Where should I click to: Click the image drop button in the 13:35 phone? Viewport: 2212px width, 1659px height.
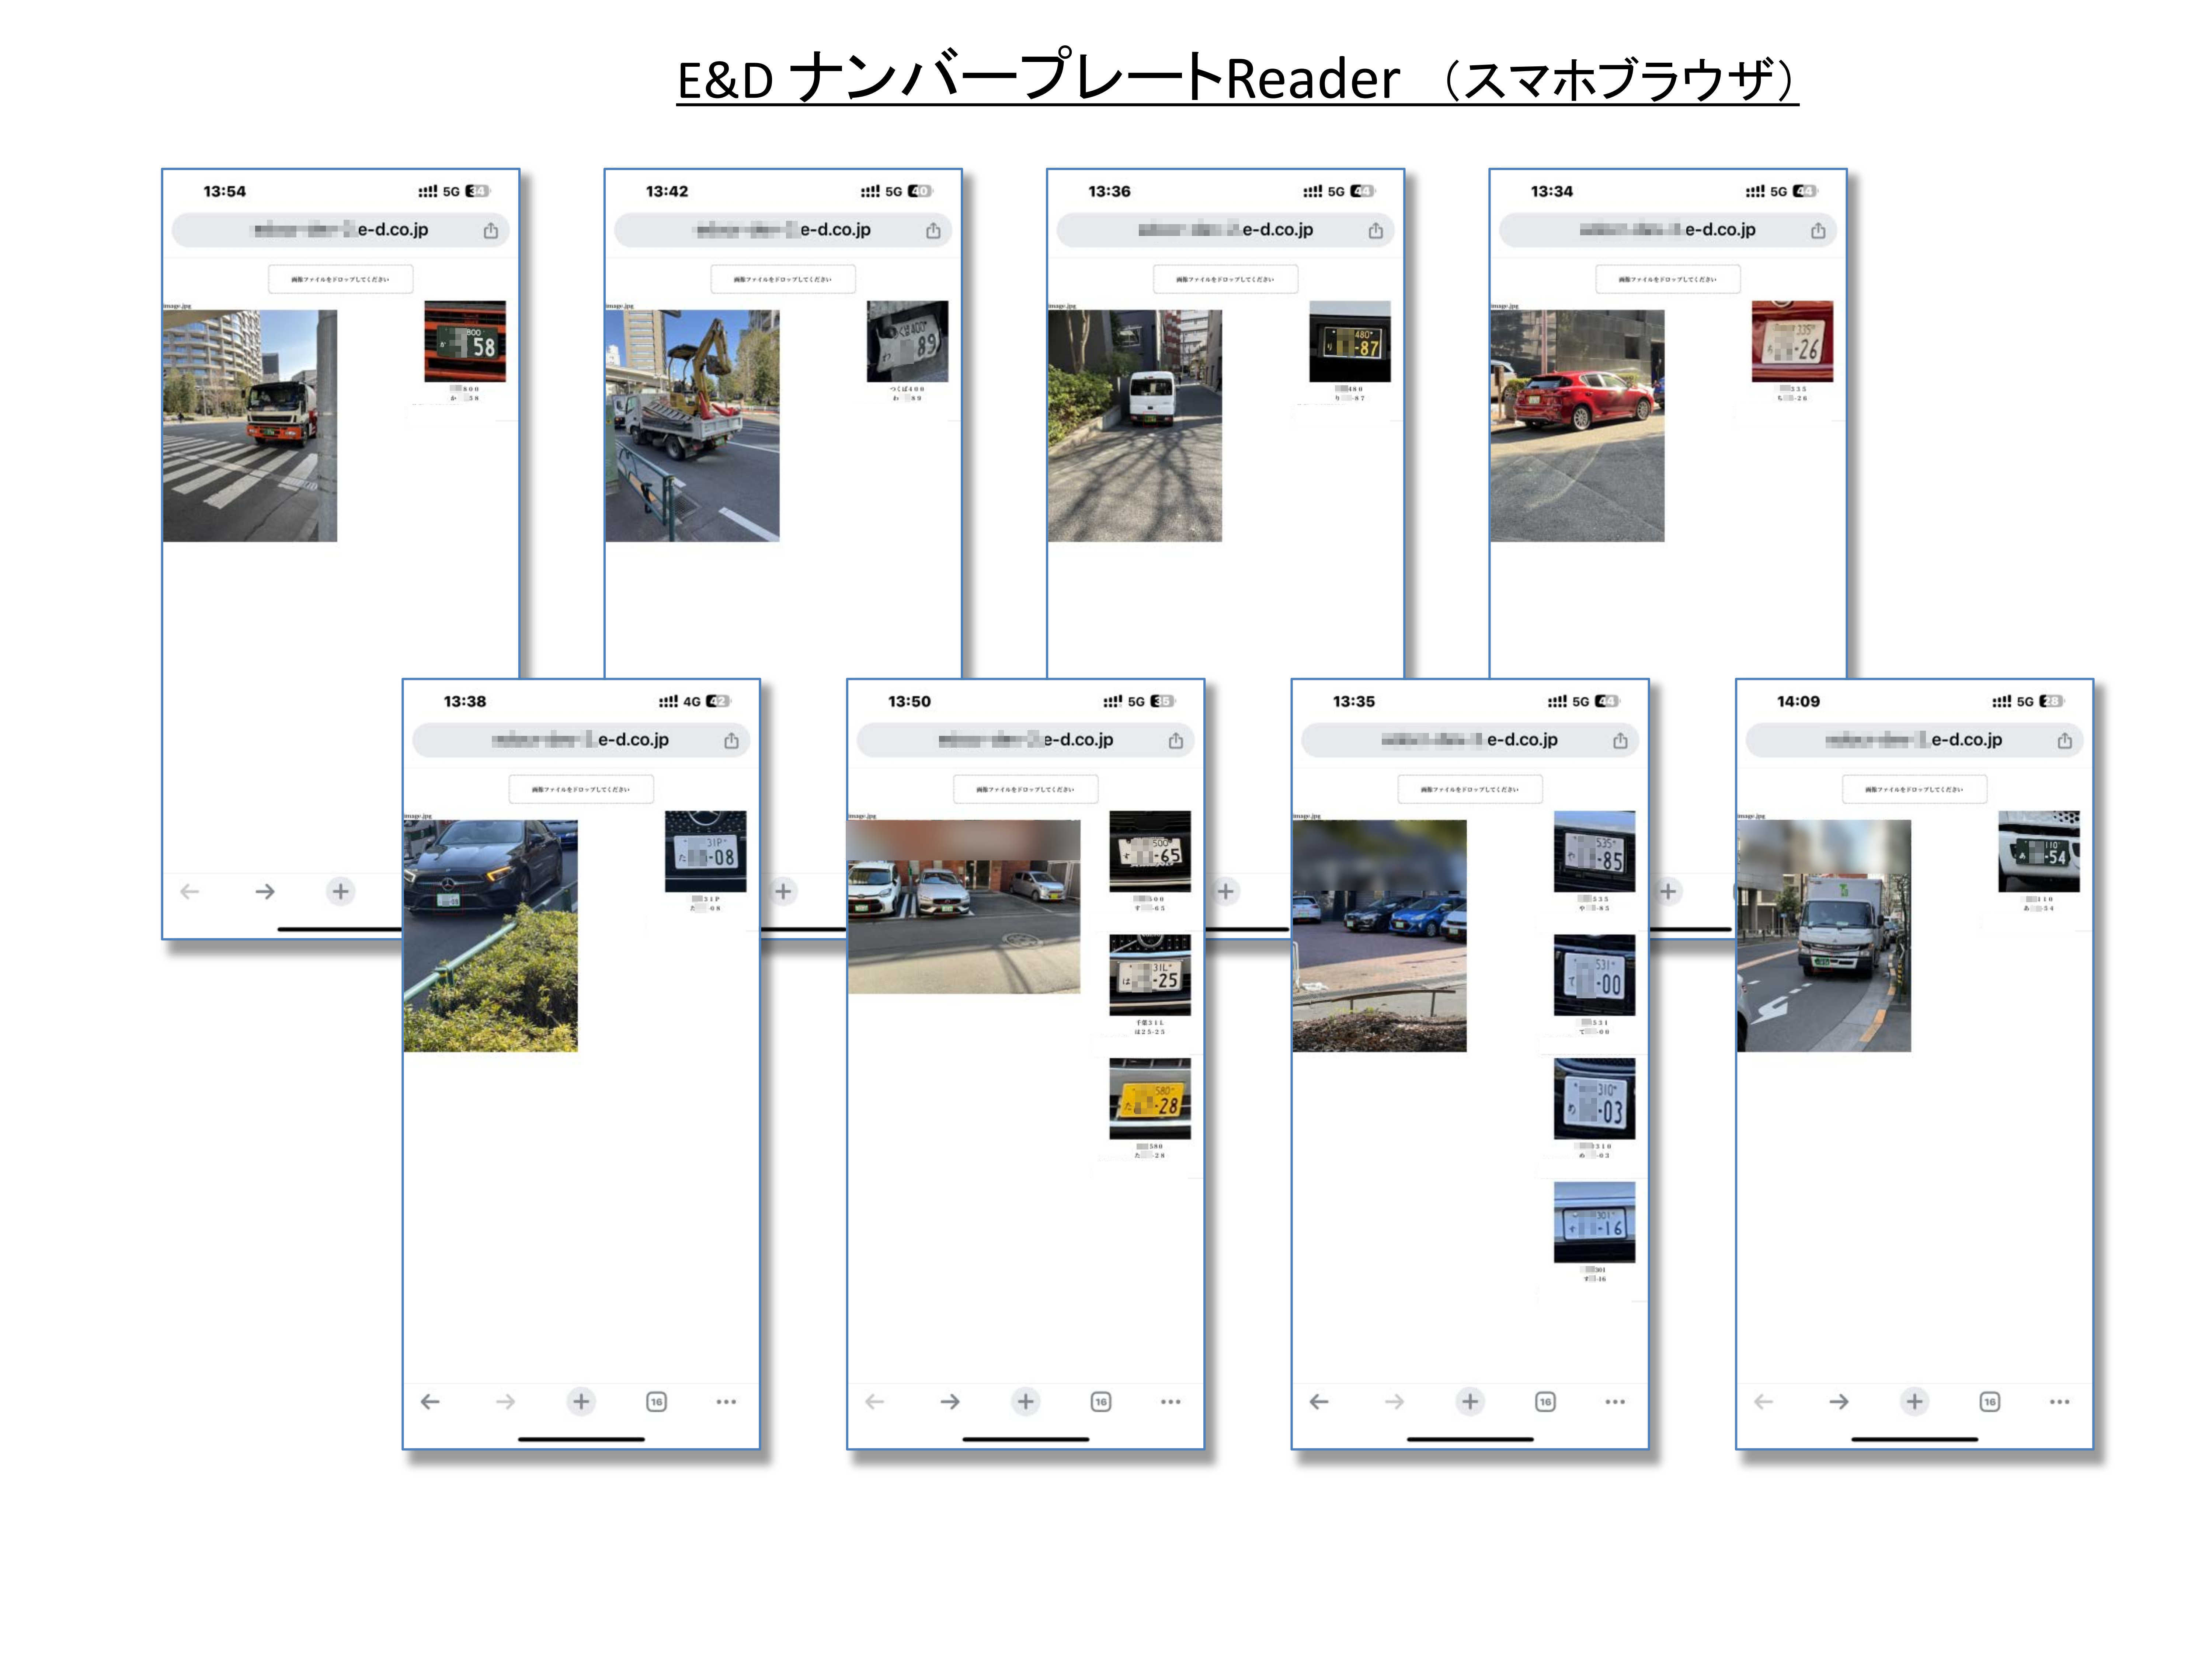(x=1470, y=789)
